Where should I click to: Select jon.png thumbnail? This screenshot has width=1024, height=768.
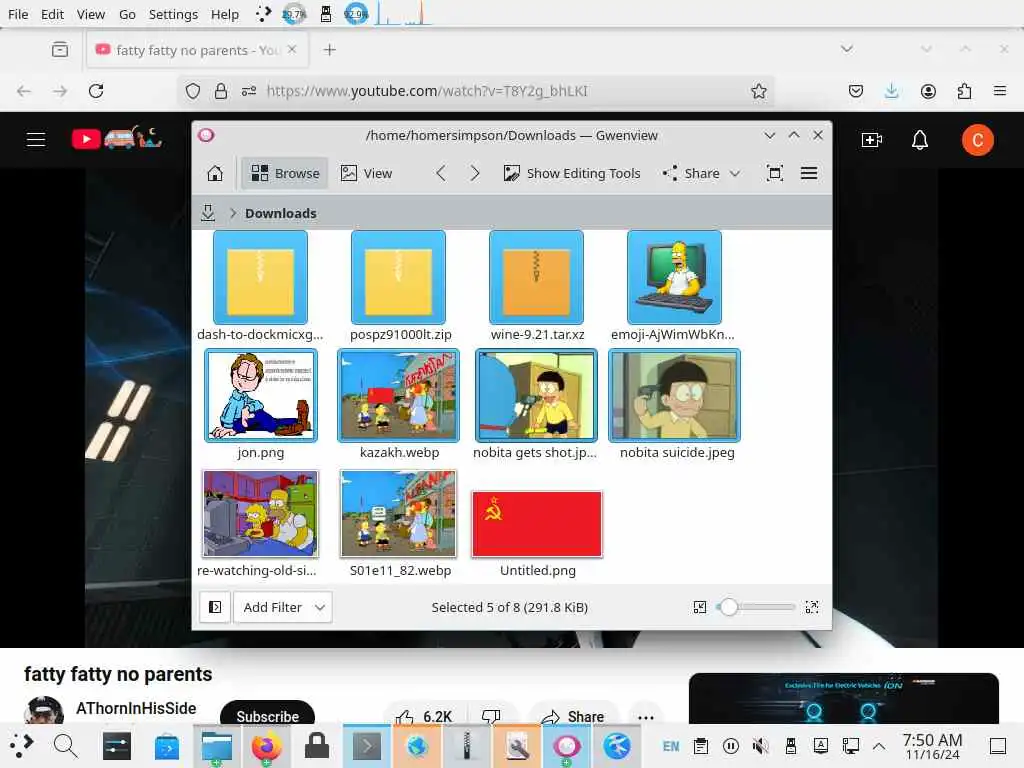point(261,395)
